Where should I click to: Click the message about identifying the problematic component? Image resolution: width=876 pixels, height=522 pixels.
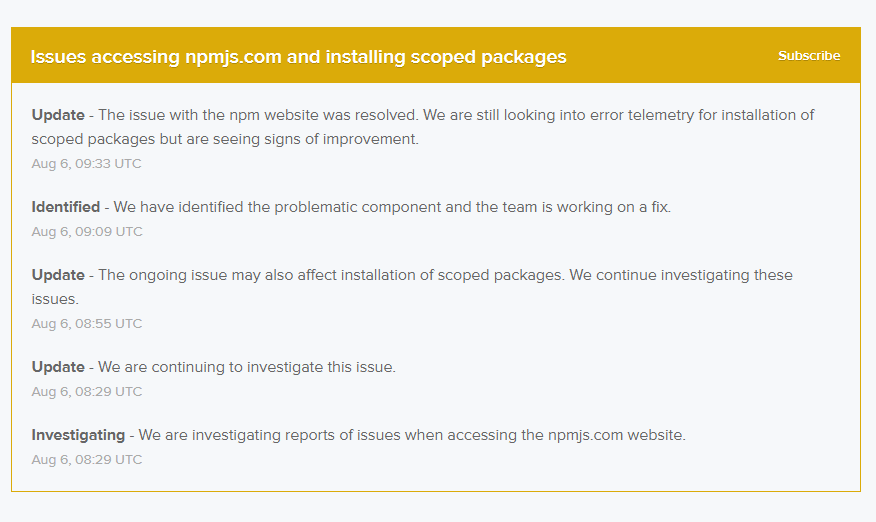tap(392, 207)
